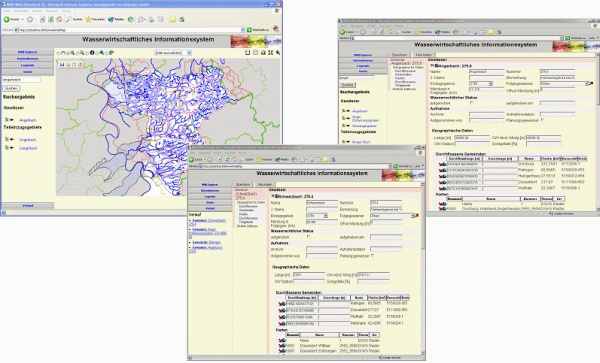The image size is (600, 363).
Task: Open the Verlauf menu item in bottom window sidebar
Action: [x=210, y=208]
